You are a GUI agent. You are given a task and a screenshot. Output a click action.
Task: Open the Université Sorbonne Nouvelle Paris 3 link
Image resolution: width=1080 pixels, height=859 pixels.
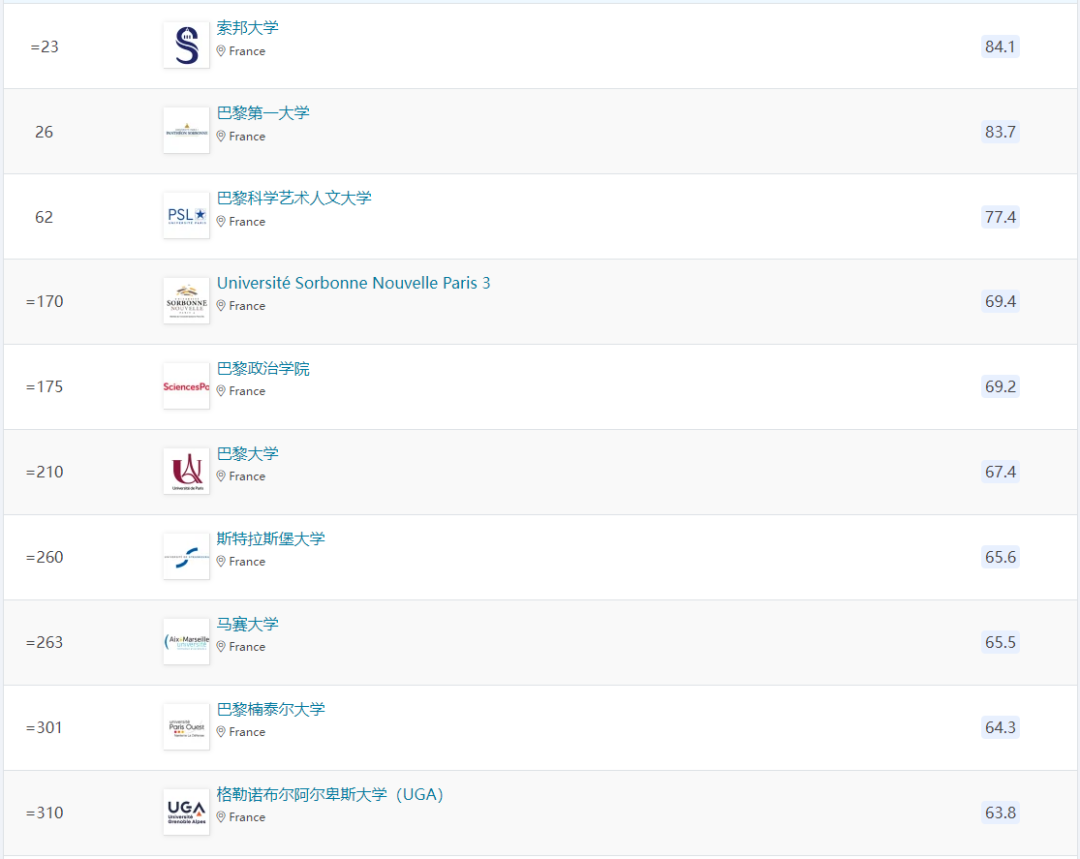pyautogui.click(x=353, y=283)
